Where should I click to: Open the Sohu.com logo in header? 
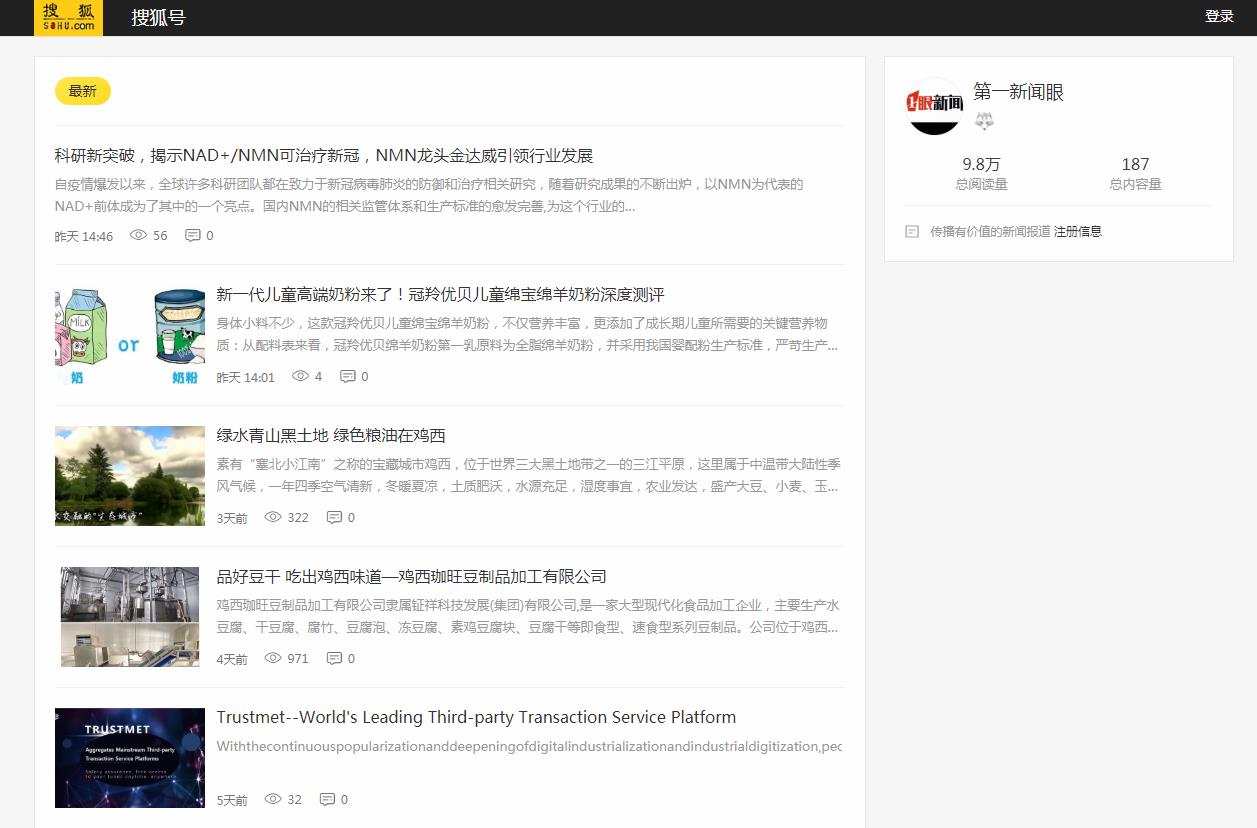68,17
